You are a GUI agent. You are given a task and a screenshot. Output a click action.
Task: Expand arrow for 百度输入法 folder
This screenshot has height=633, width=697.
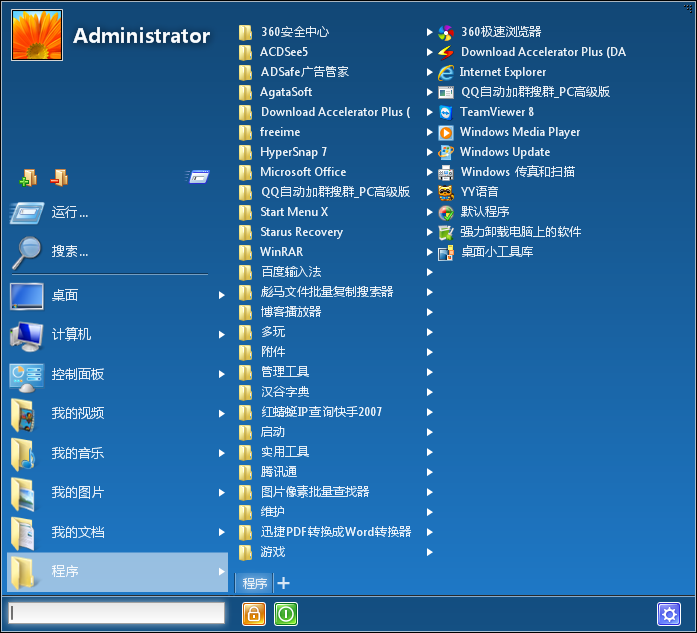(x=429, y=272)
